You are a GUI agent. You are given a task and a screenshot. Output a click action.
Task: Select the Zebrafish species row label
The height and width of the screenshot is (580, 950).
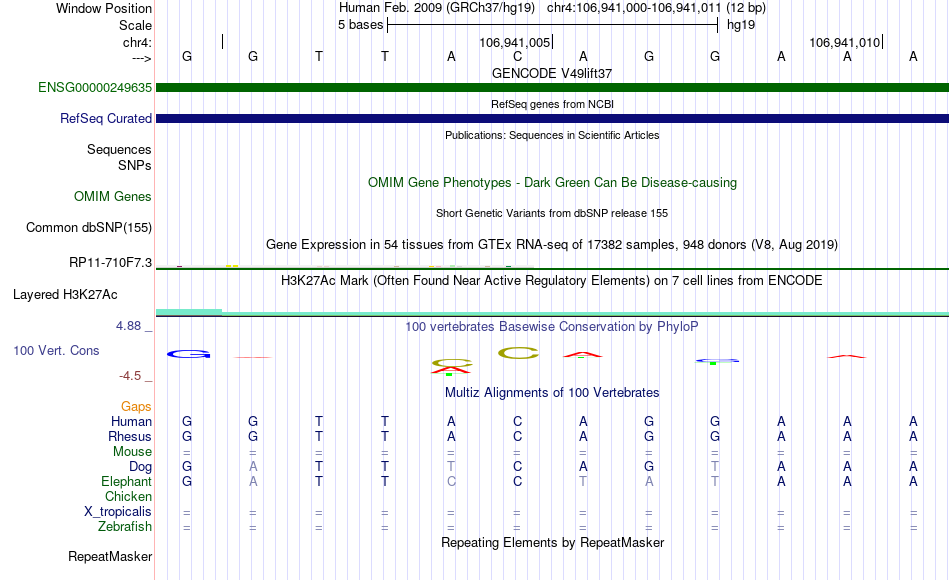125,526
